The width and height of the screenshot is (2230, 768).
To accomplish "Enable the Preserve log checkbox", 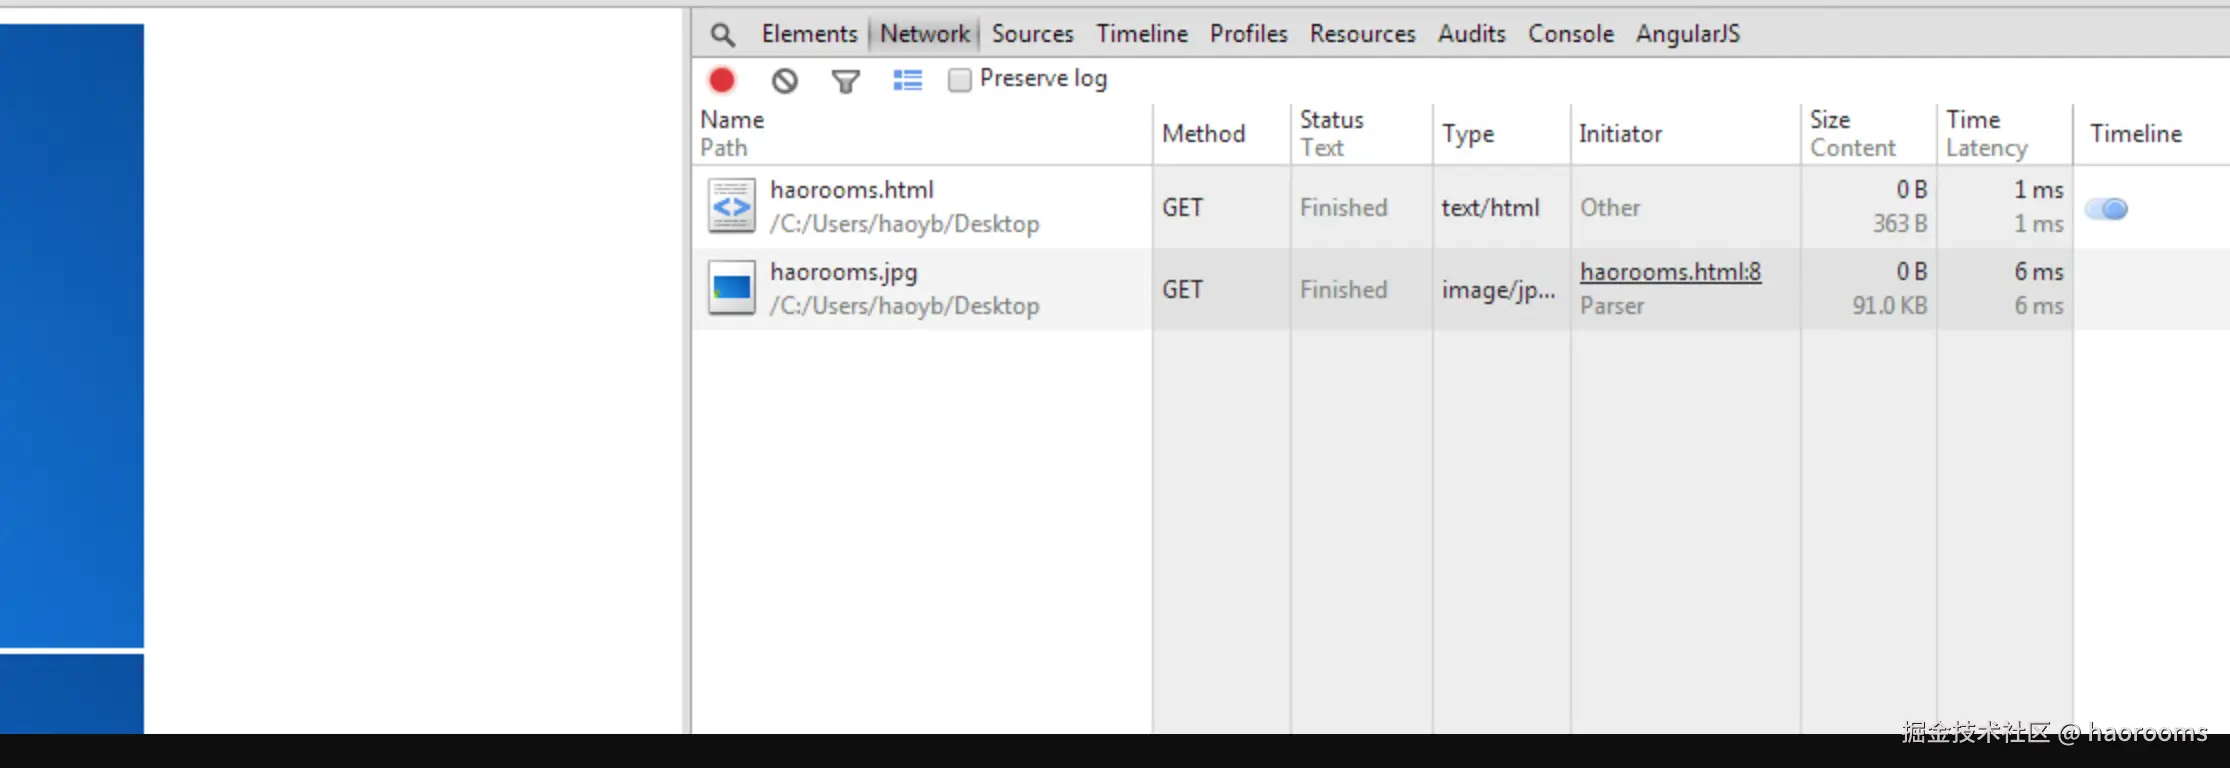I will click(959, 80).
